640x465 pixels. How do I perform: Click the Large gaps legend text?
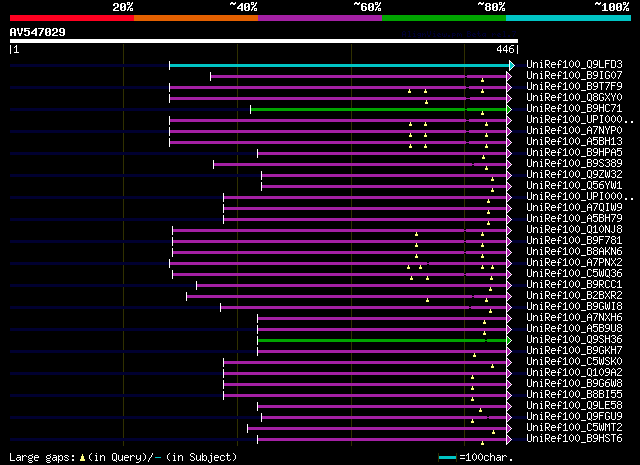click(x=122, y=458)
